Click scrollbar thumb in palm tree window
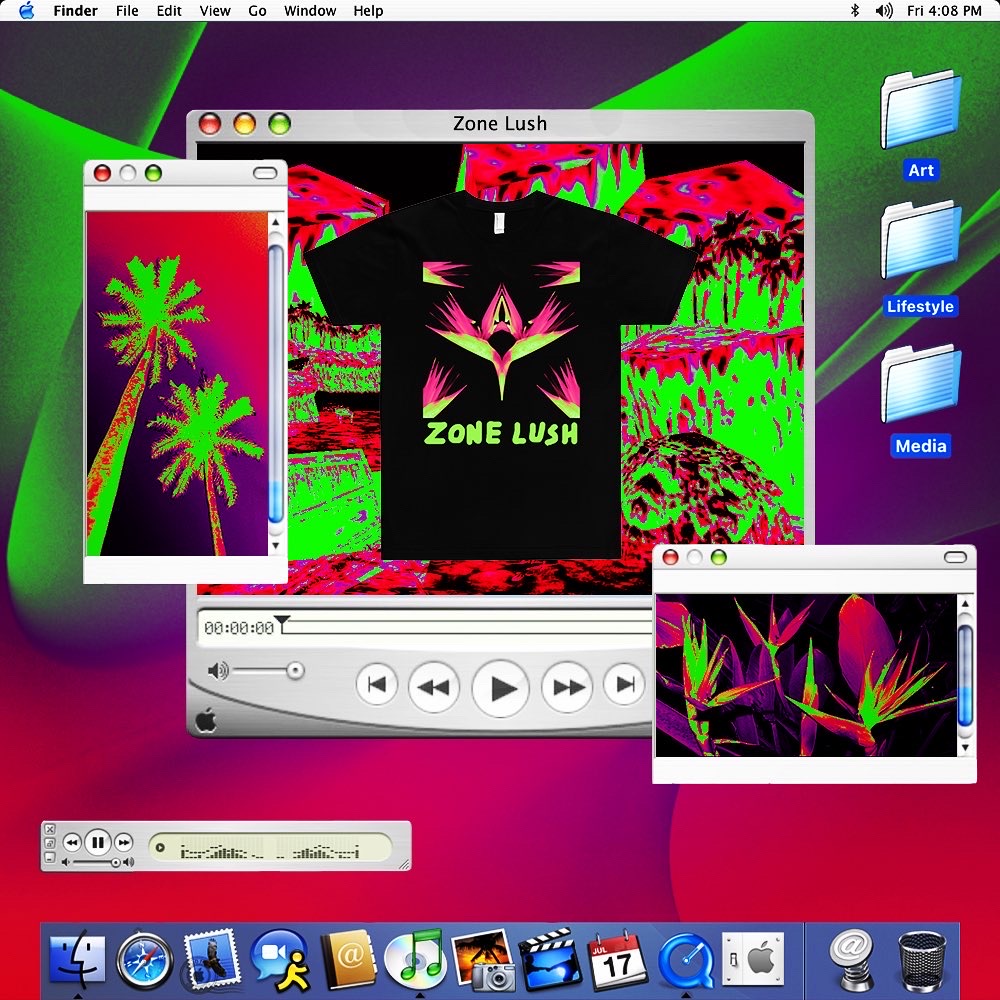Screen dimensions: 1000x1000 [276, 383]
